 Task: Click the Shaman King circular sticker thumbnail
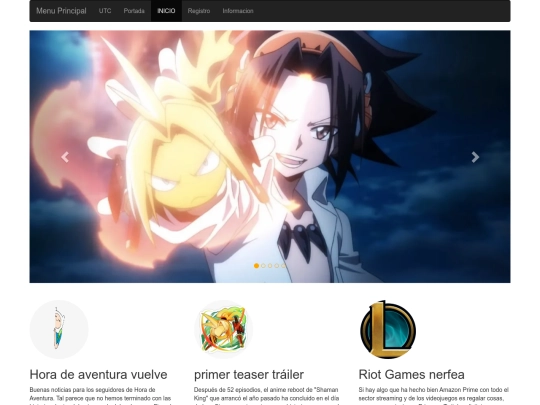[x=224, y=329]
